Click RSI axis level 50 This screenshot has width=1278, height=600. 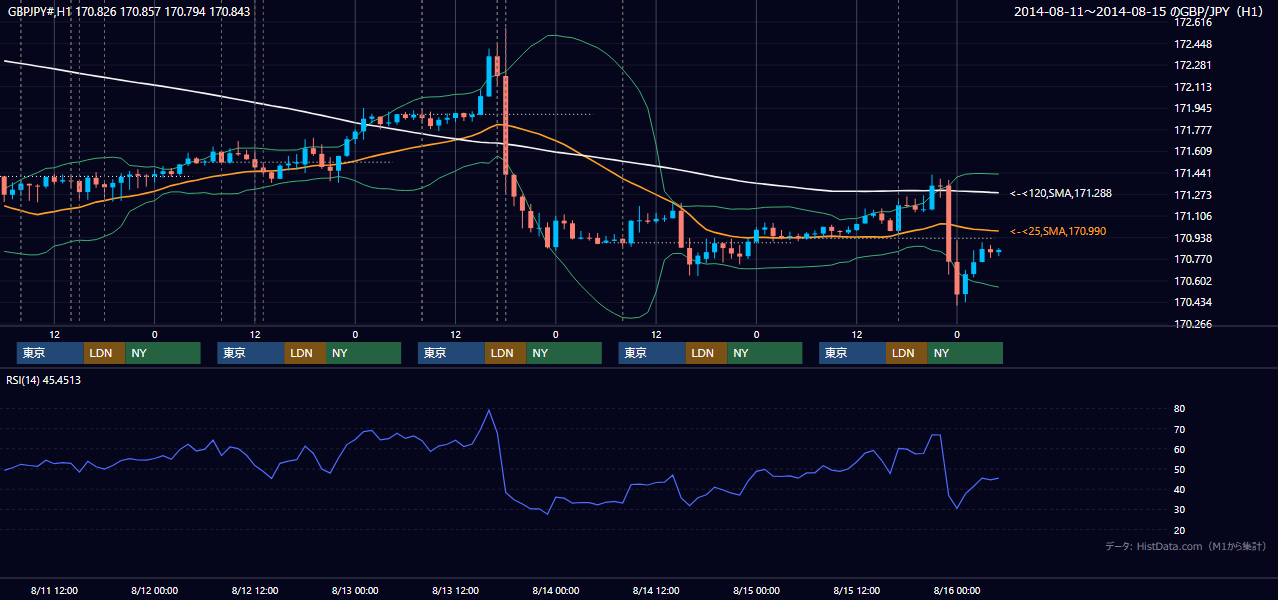tap(1180, 469)
